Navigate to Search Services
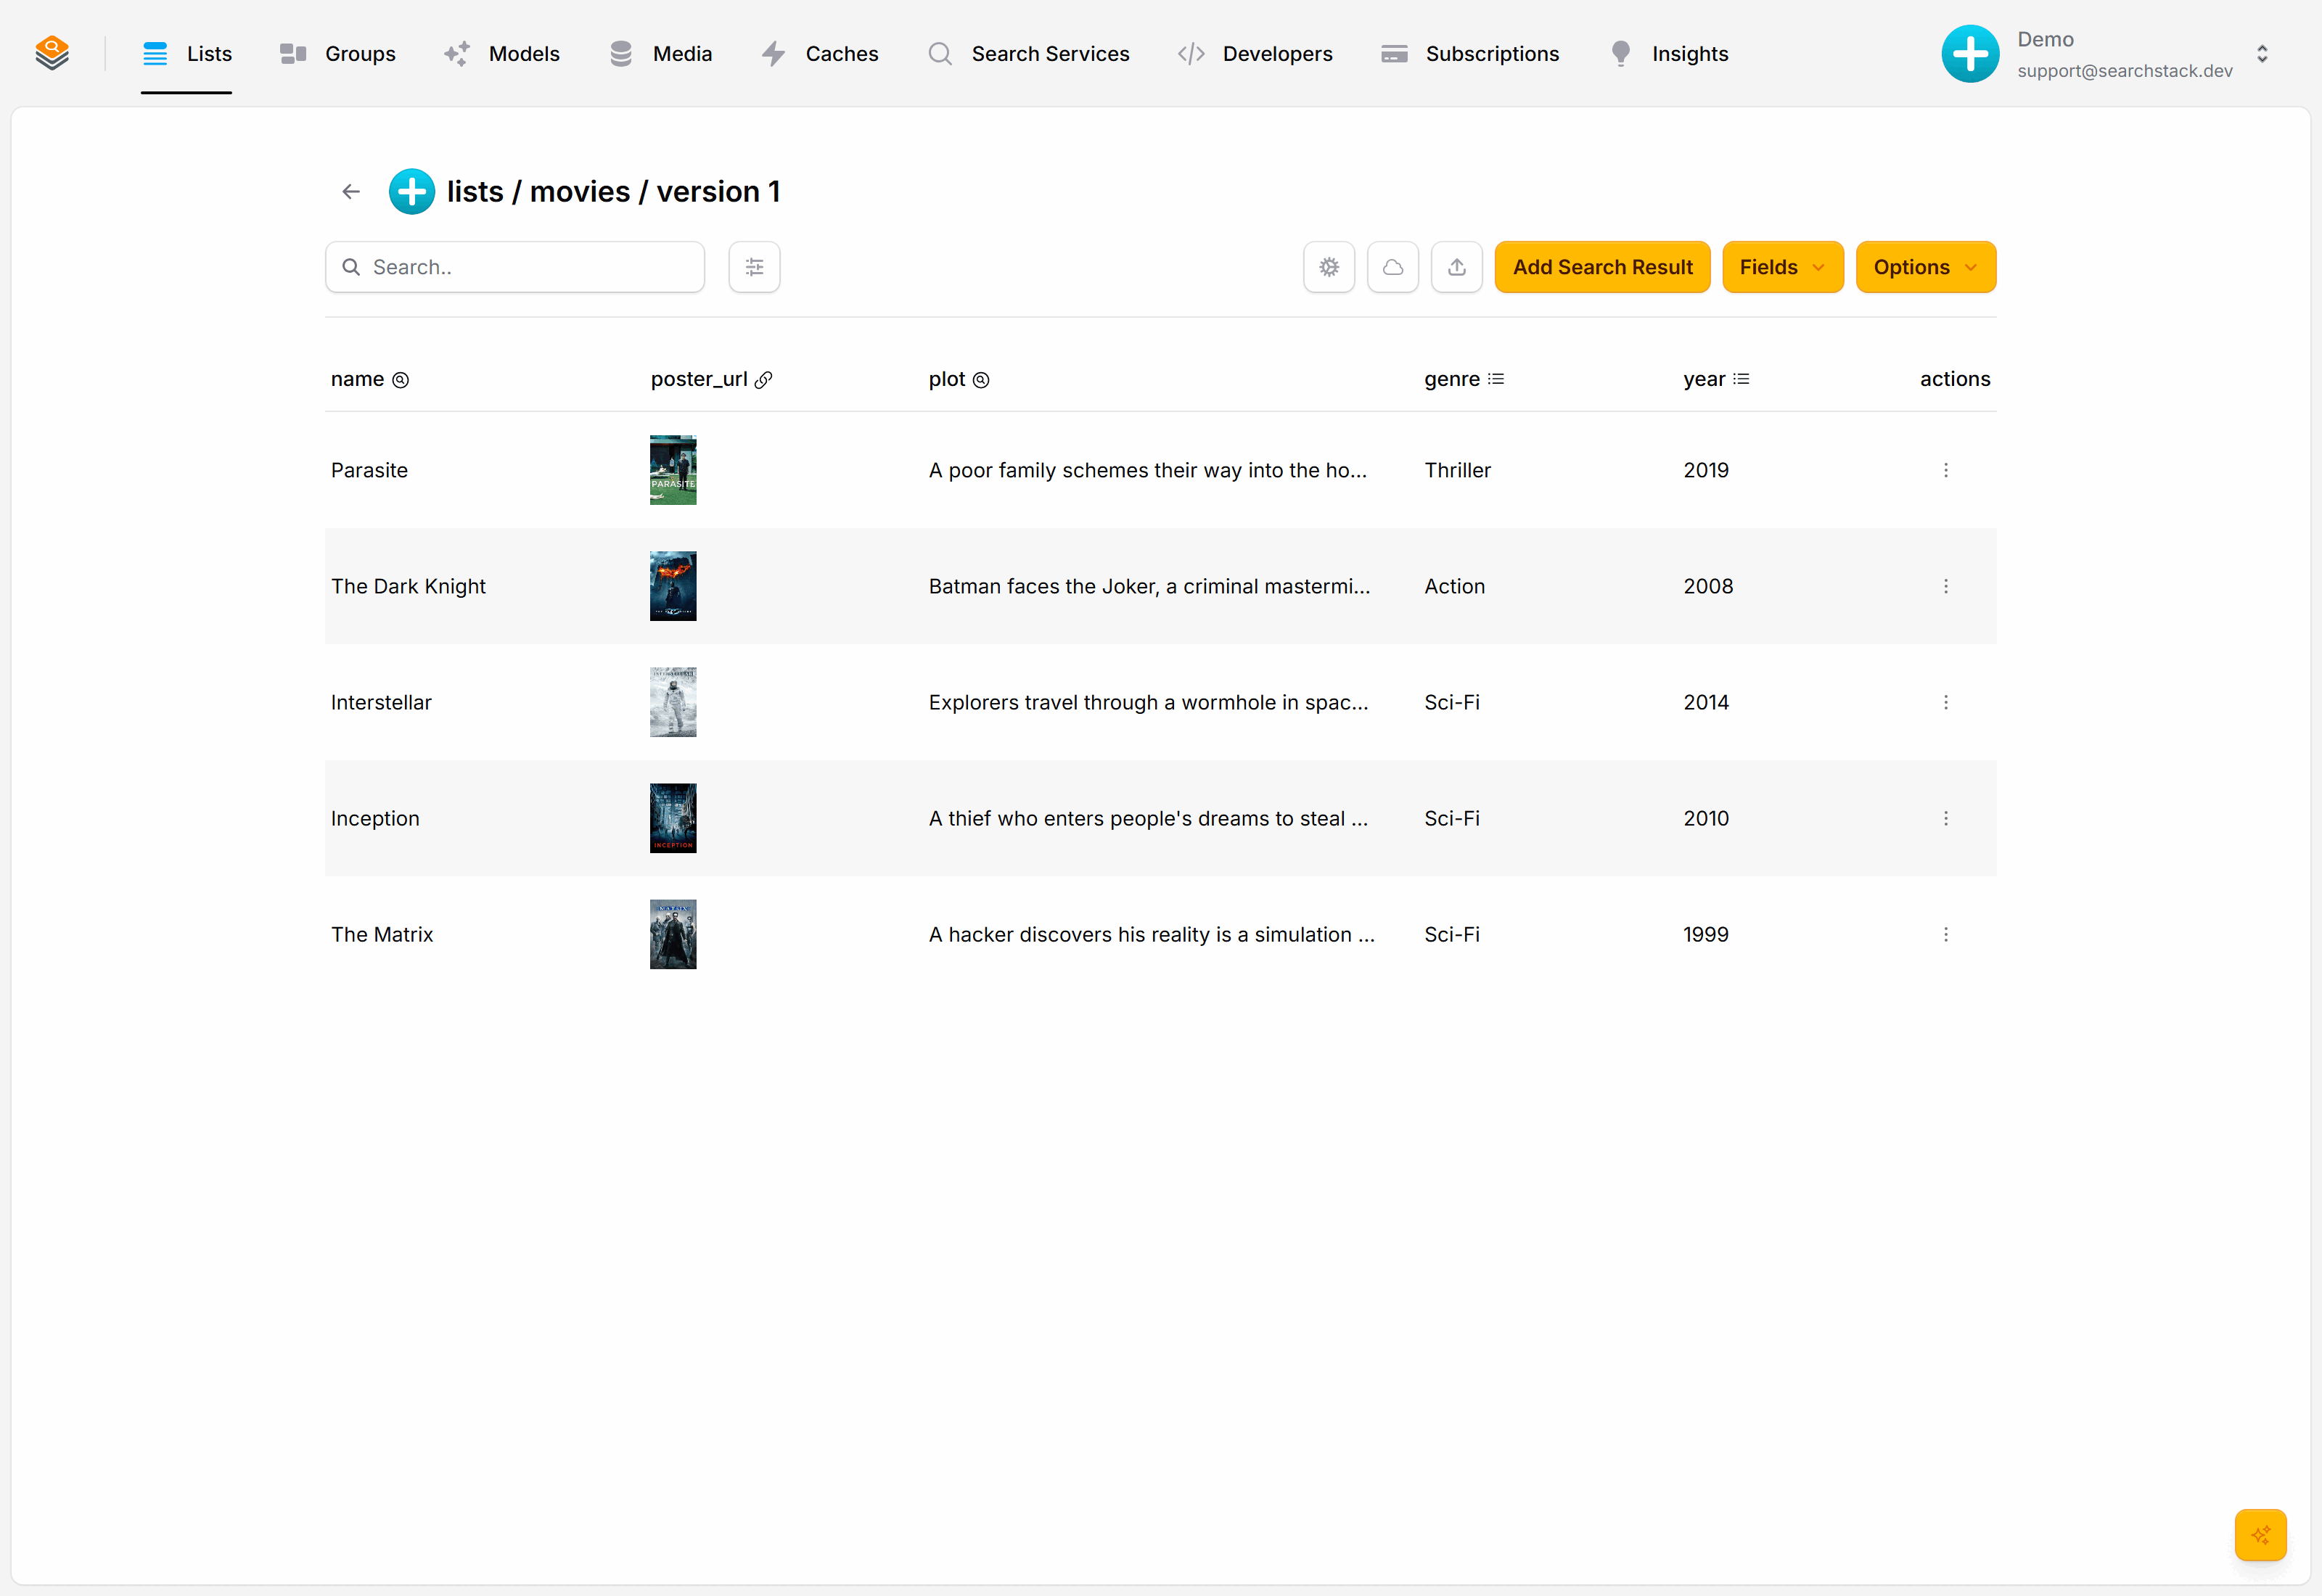The width and height of the screenshot is (2322, 1596). [1029, 54]
